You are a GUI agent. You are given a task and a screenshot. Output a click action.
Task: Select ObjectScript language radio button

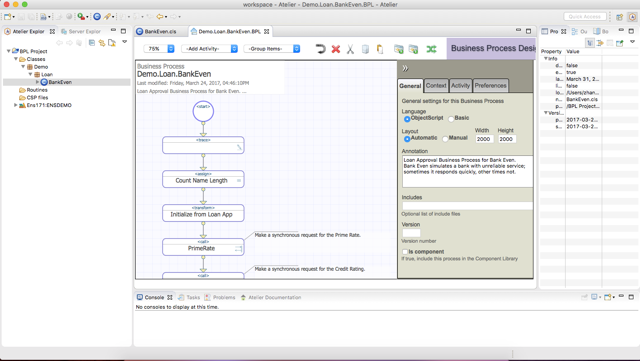[407, 119]
